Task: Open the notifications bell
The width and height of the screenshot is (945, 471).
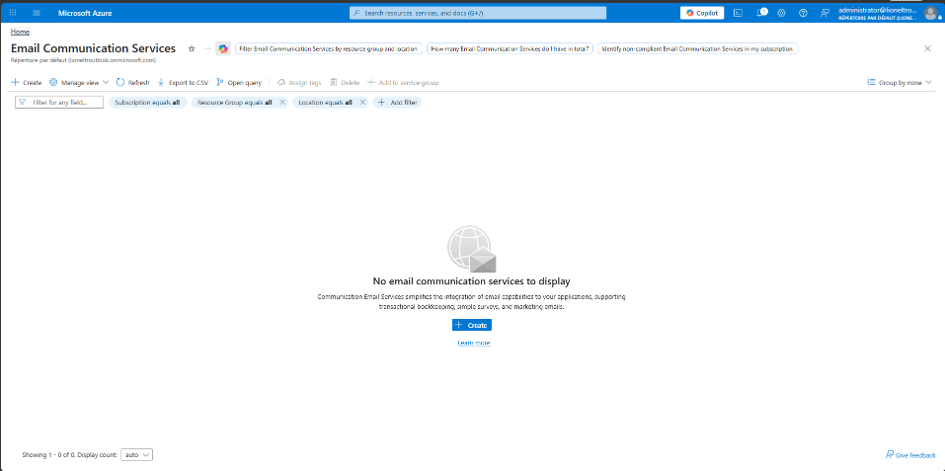Action: click(x=761, y=13)
